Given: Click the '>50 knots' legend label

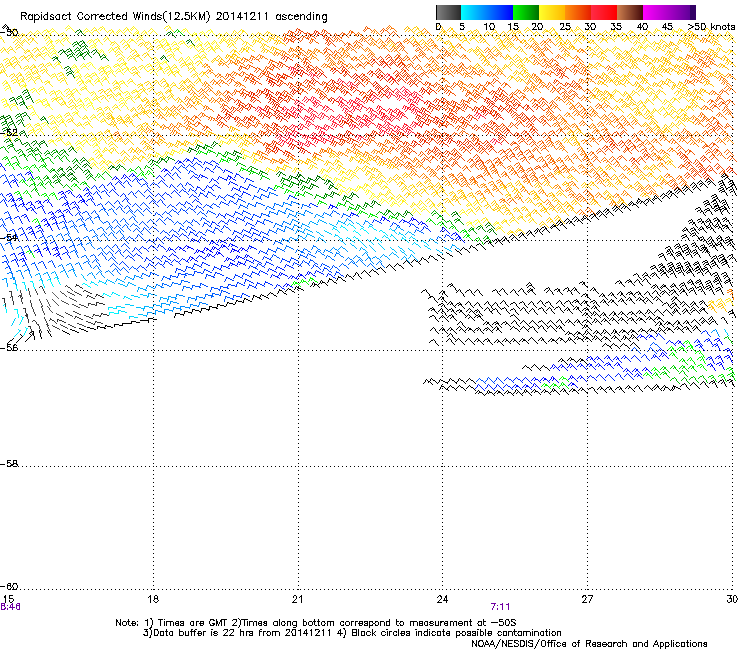Looking at the screenshot, I should [x=711, y=27].
